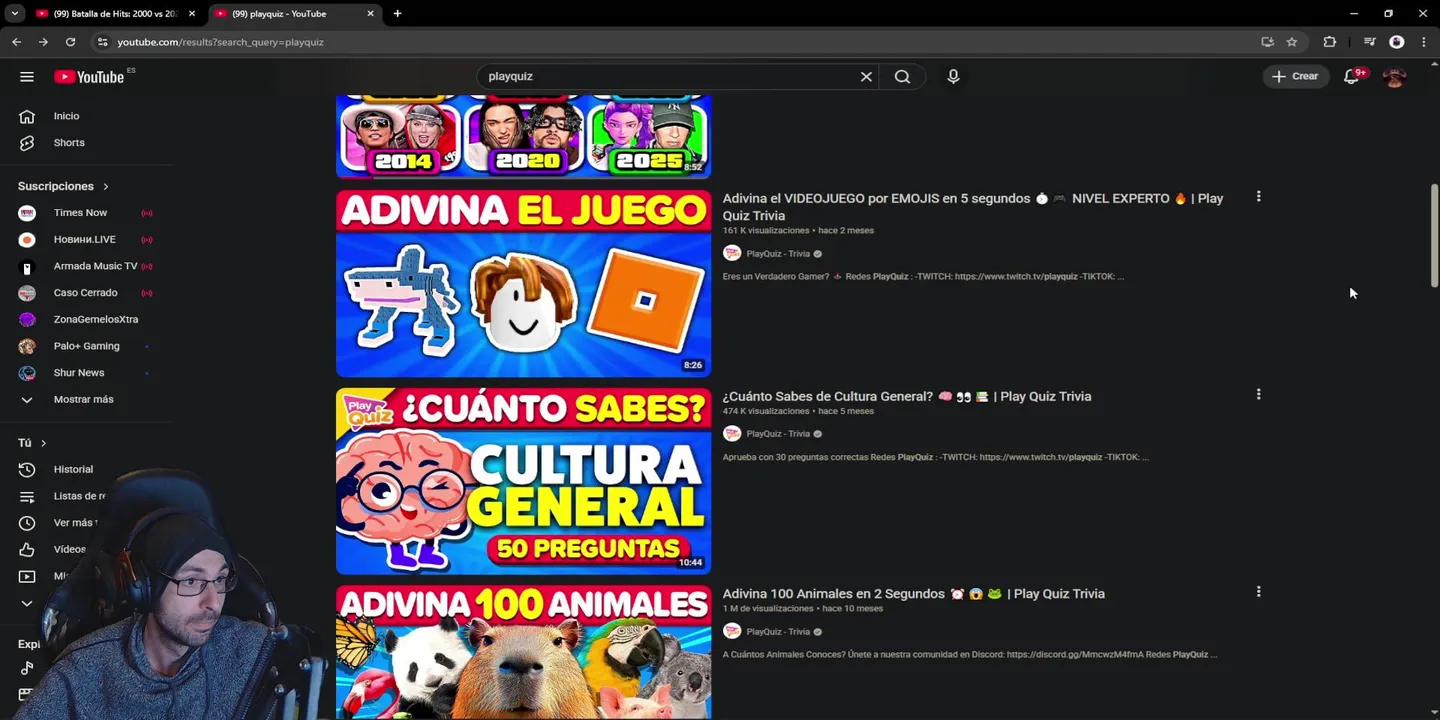The width and height of the screenshot is (1440, 720).
Task: Open the ¿Cuánto Sabes de Cultura General? title
Action: pos(907,396)
